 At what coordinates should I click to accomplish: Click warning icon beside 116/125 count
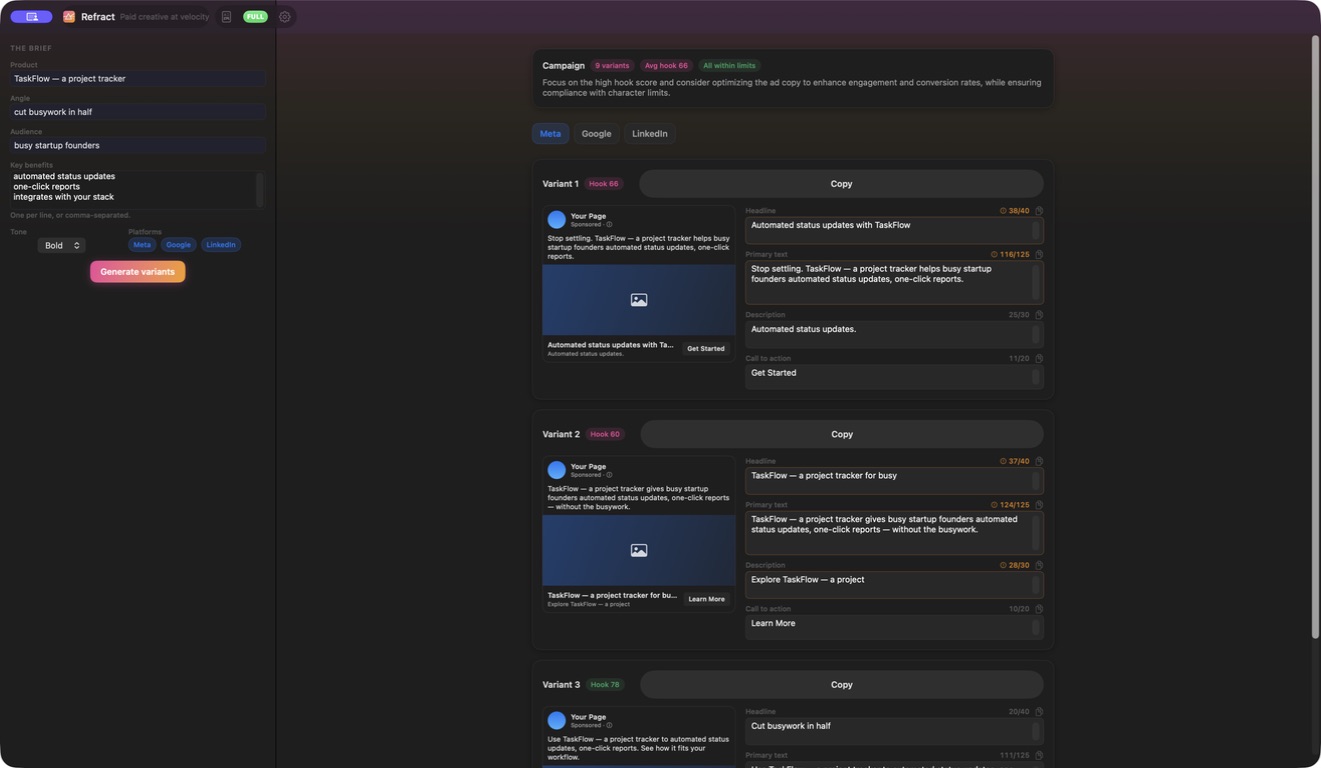point(994,255)
